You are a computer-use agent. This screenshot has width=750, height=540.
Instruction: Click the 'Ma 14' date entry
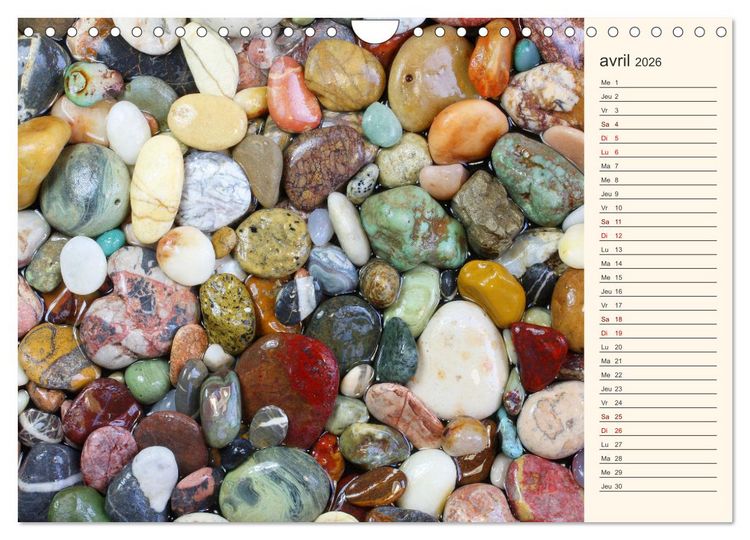point(658,263)
